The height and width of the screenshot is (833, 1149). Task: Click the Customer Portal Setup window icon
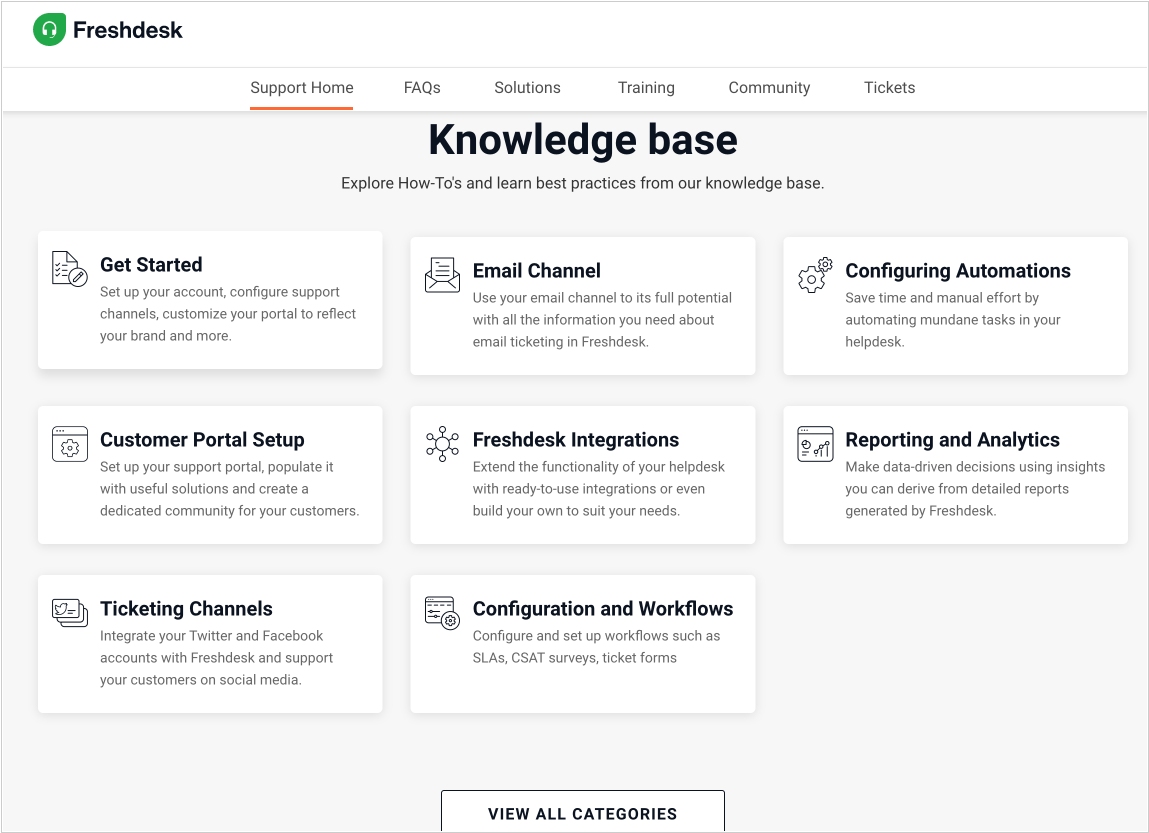(69, 444)
